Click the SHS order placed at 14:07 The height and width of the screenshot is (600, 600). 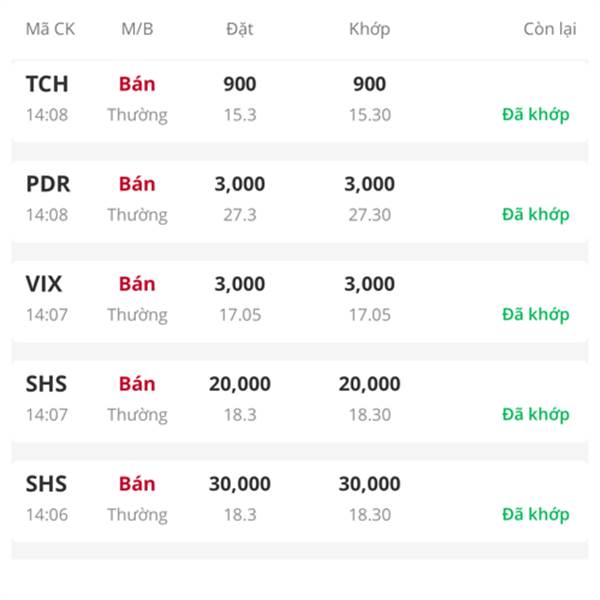pos(46,385)
